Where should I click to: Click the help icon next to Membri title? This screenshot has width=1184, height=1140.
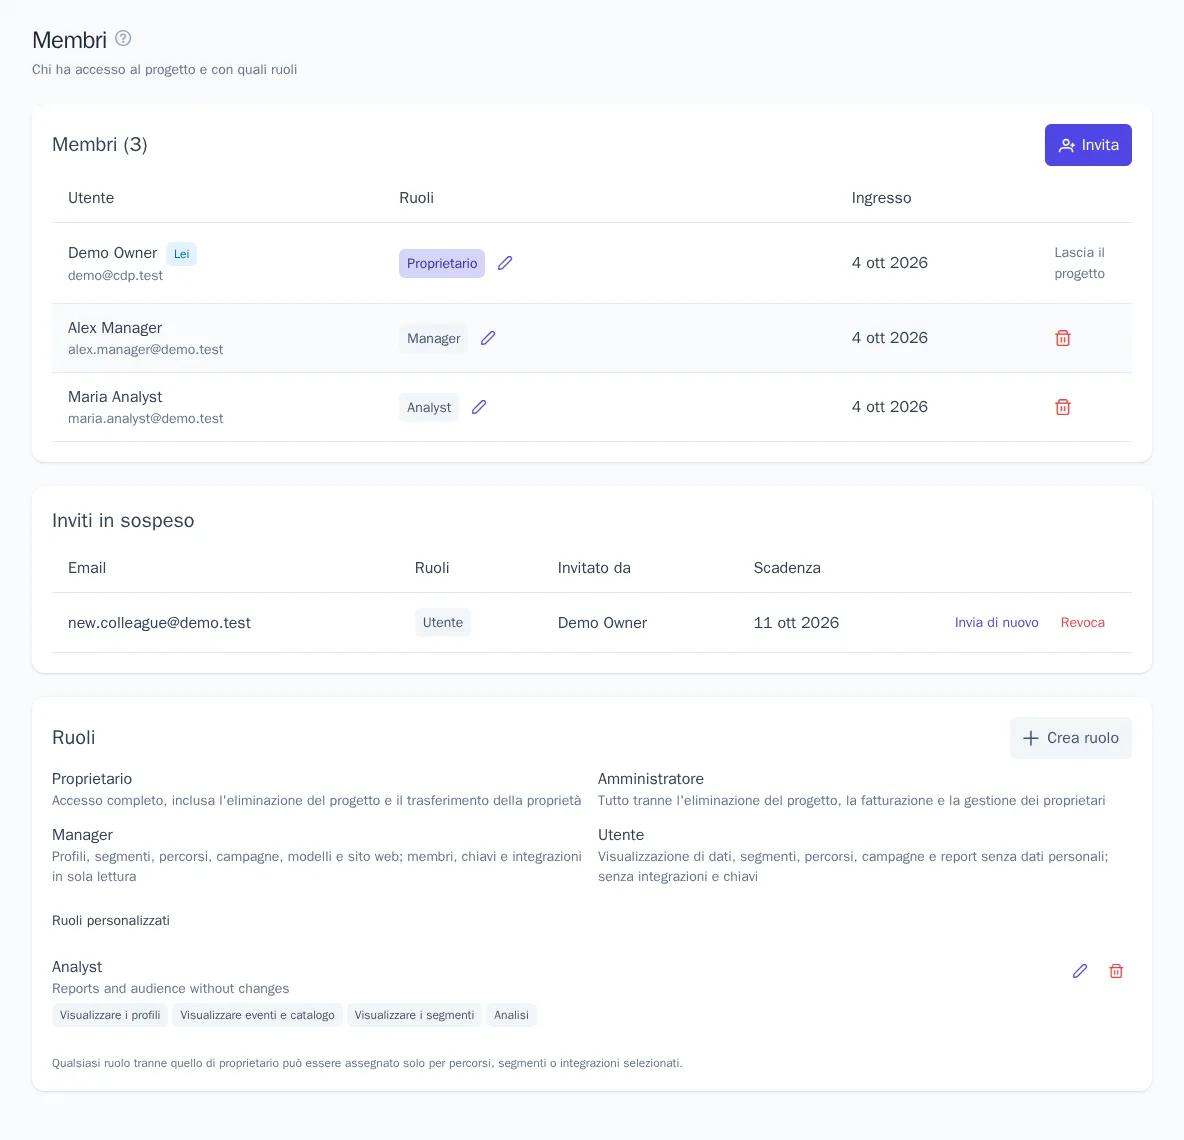[123, 39]
